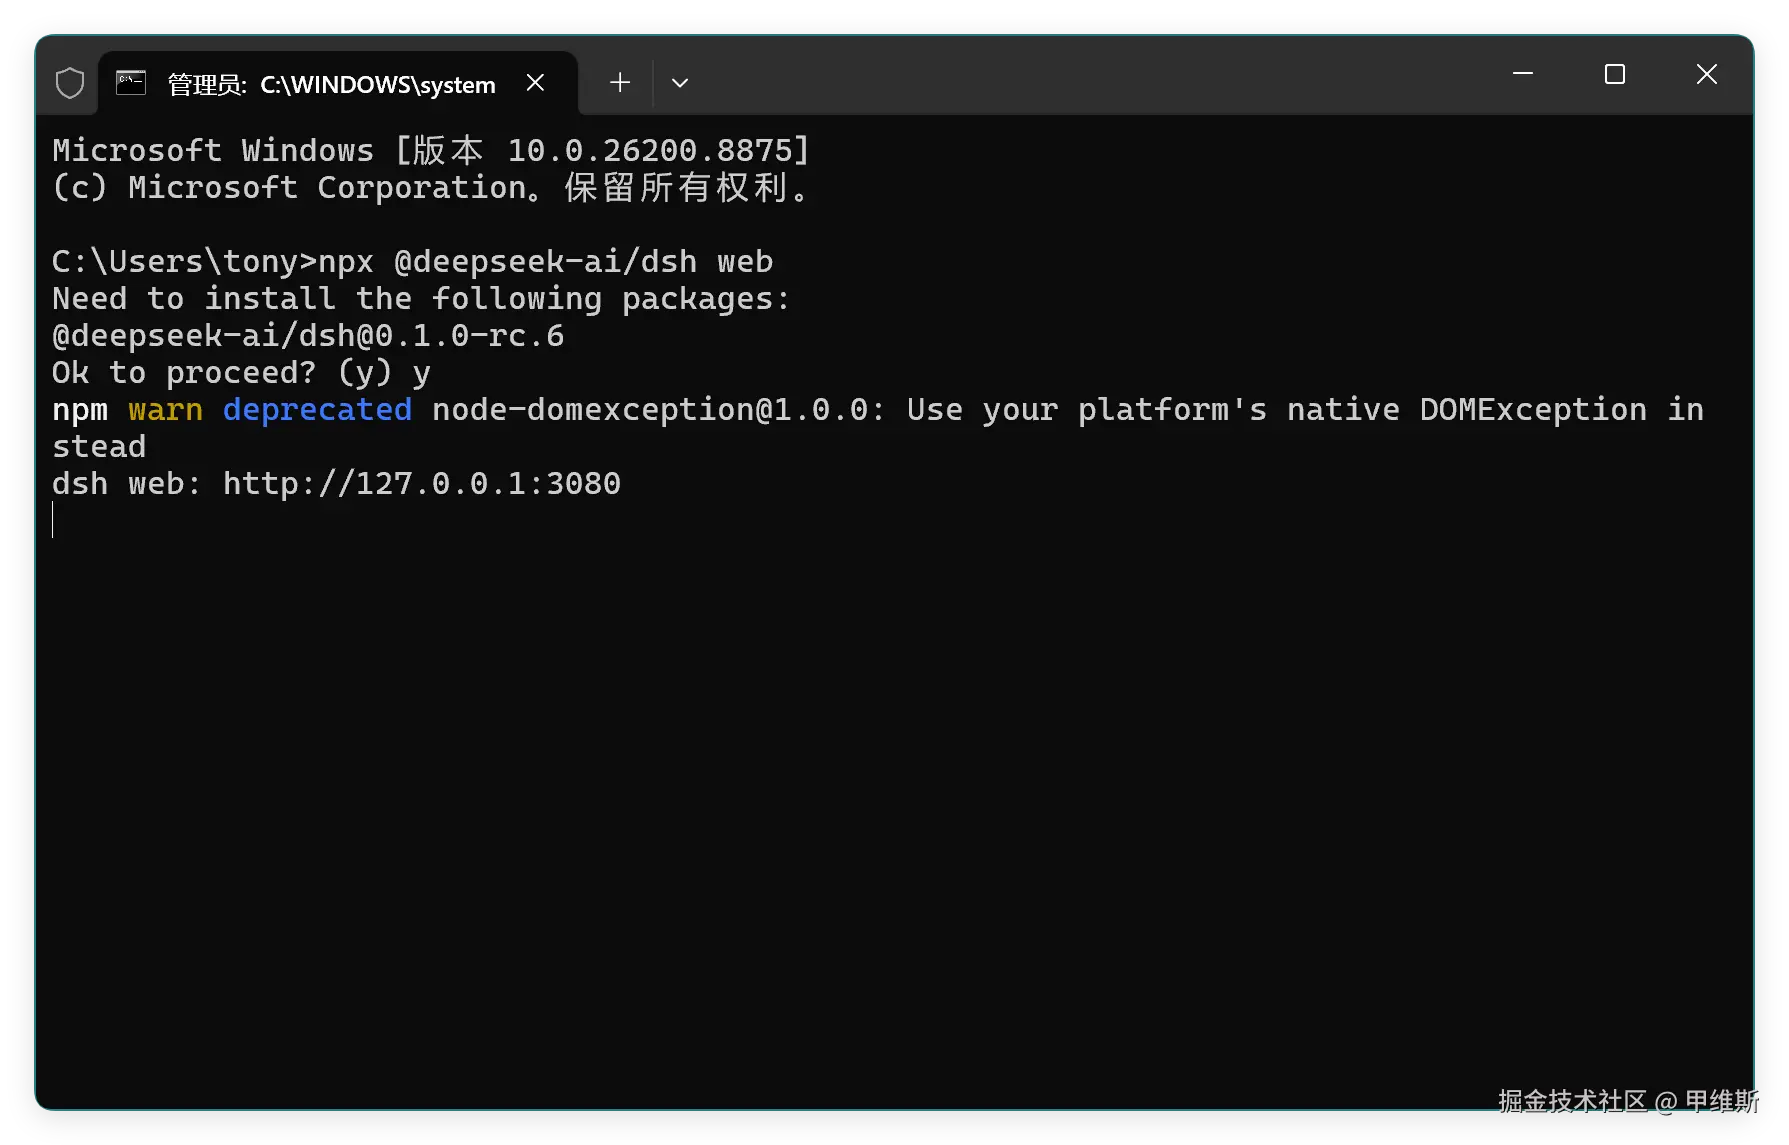
Task: Click the package name @deepseek-ai/dsh@0.1.0-rc.6
Action: coord(308,336)
